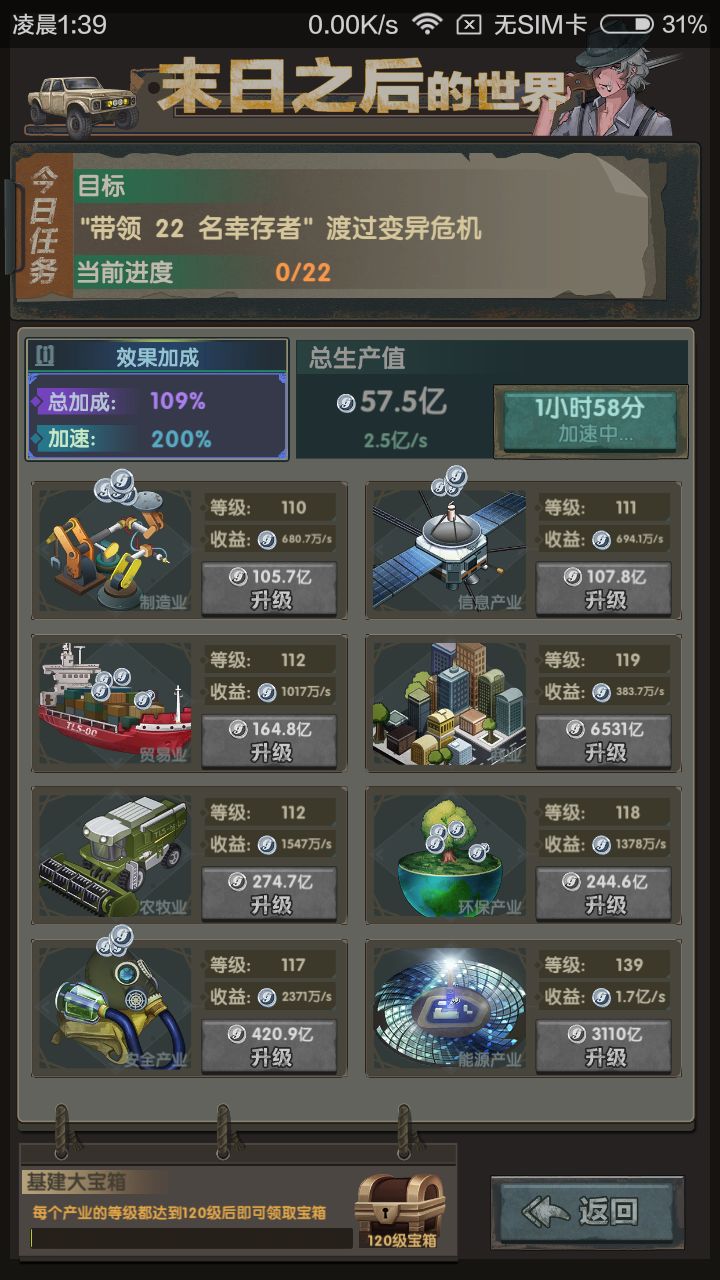Click the chest progress bar

pyautogui.click(x=191, y=1238)
